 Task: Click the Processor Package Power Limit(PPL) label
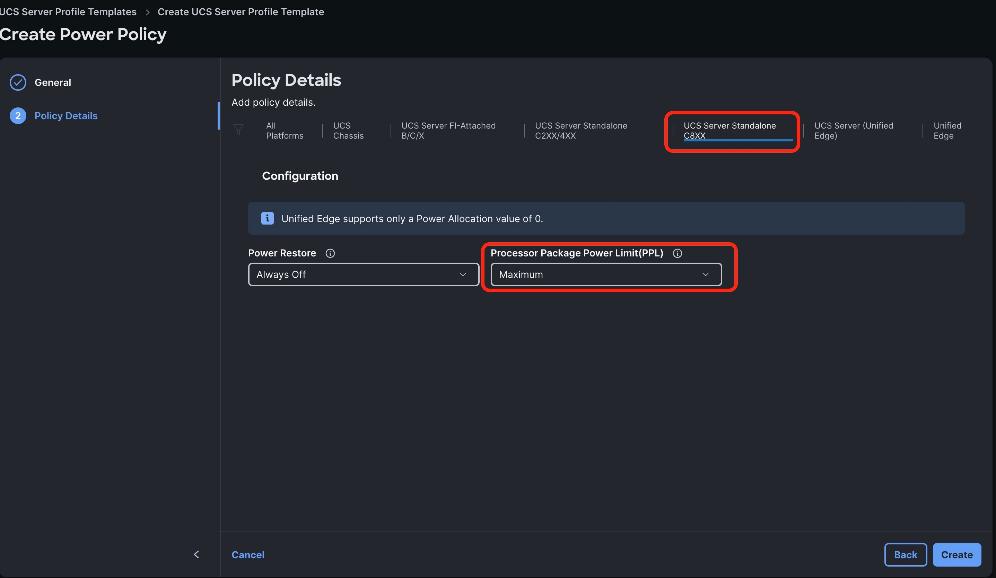click(x=577, y=253)
